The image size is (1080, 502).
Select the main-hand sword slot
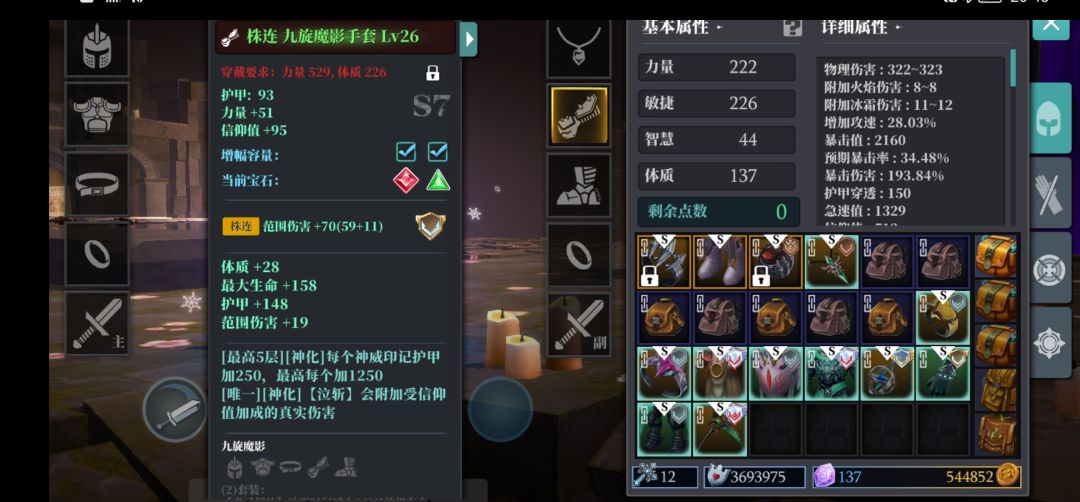(97, 323)
